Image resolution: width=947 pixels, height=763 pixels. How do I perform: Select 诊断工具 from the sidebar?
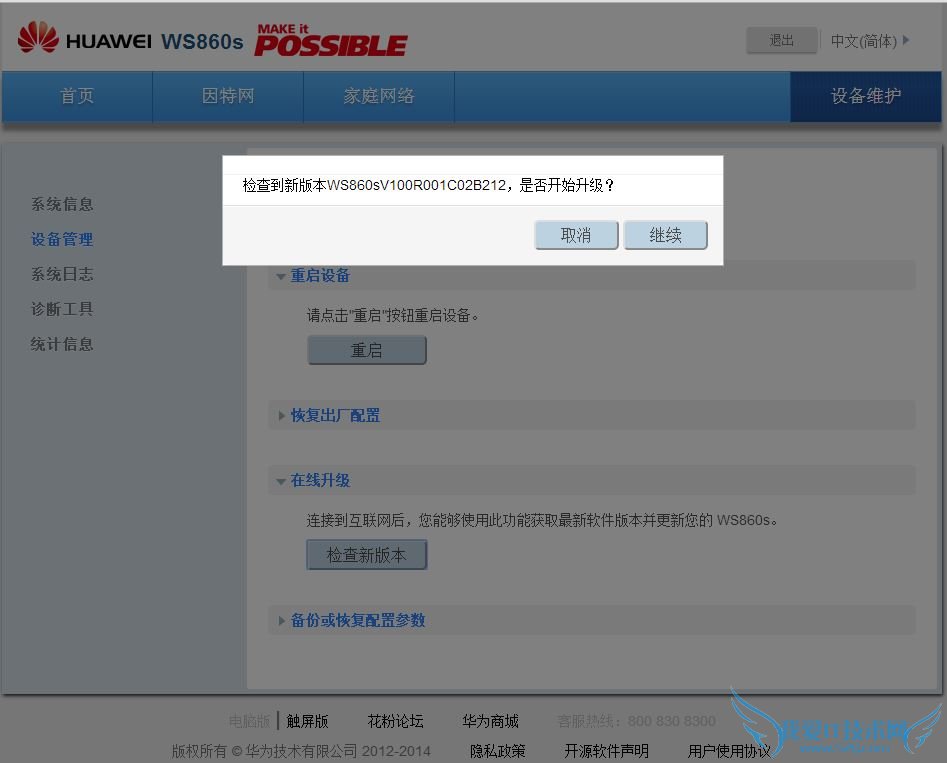point(61,309)
